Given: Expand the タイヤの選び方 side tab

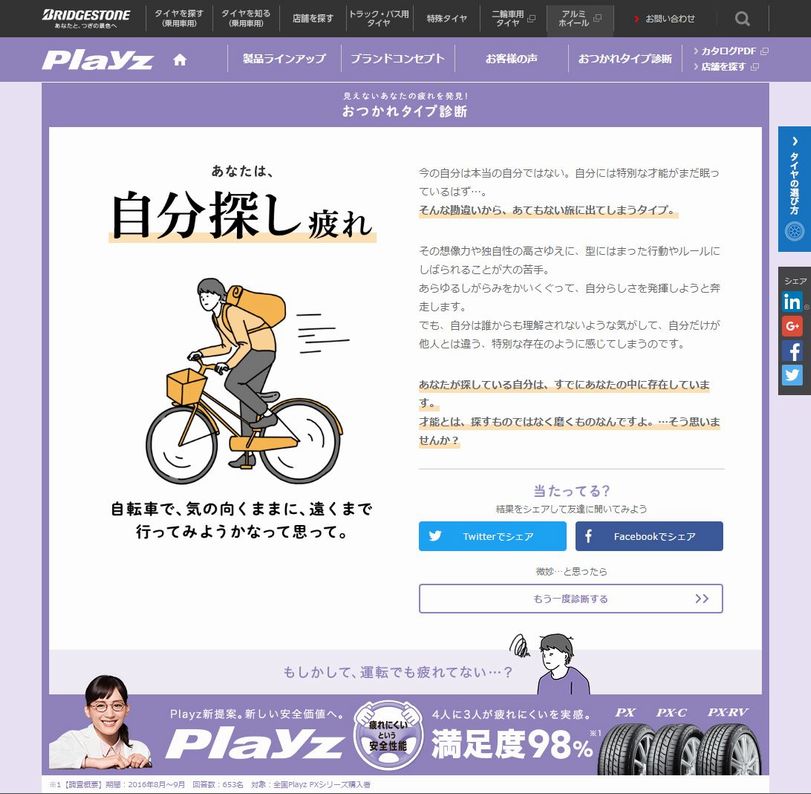Looking at the screenshot, I should click(x=794, y=189).
